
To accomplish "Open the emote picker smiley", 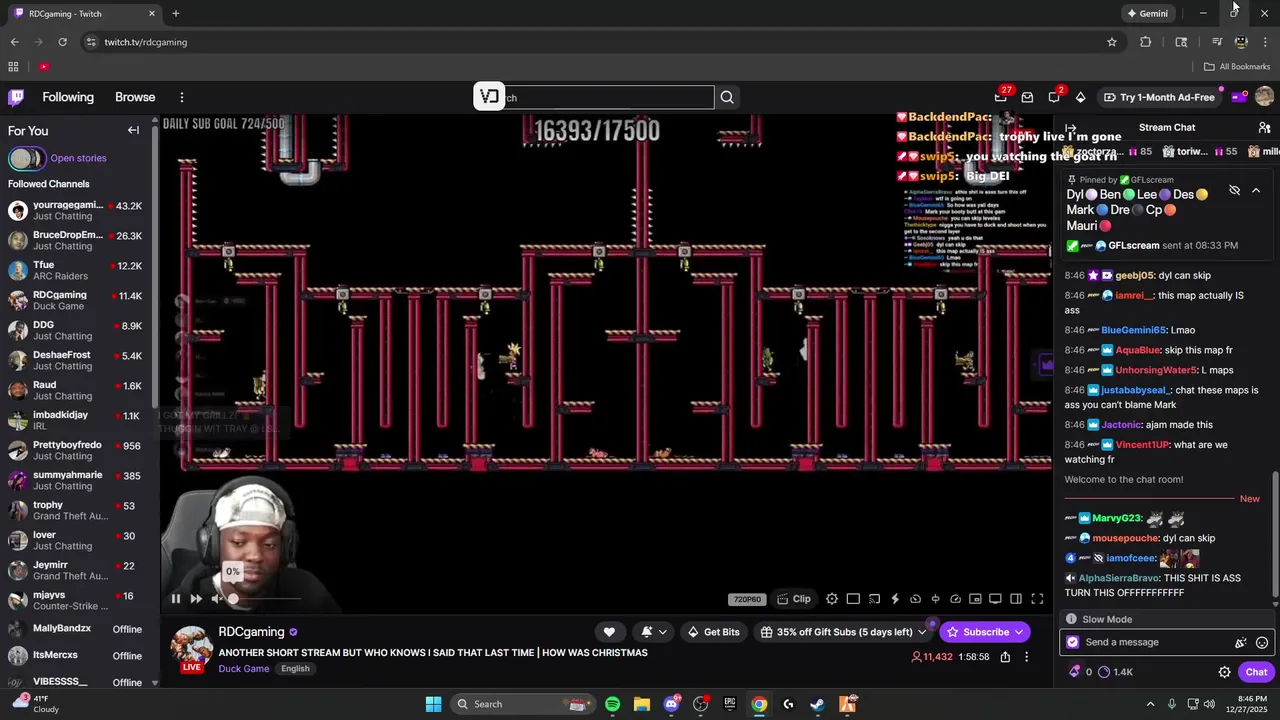I will (1262, 643).
